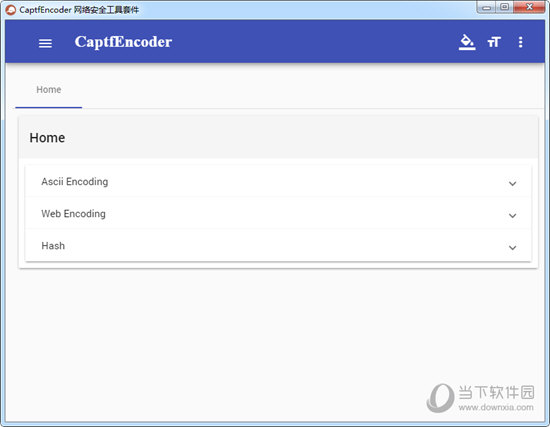The width and height of the screenshot is (550, 427).
Task: Click the Ascii Encoding label
Action: tap(75, 182)
